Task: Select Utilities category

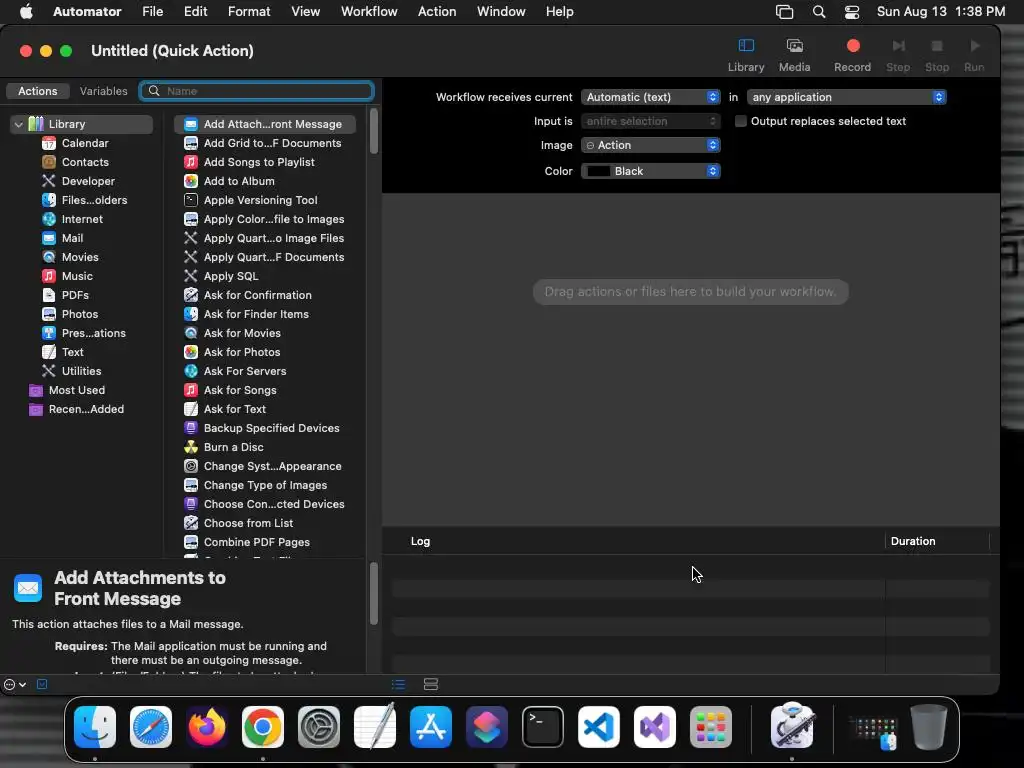Action: 80,370
